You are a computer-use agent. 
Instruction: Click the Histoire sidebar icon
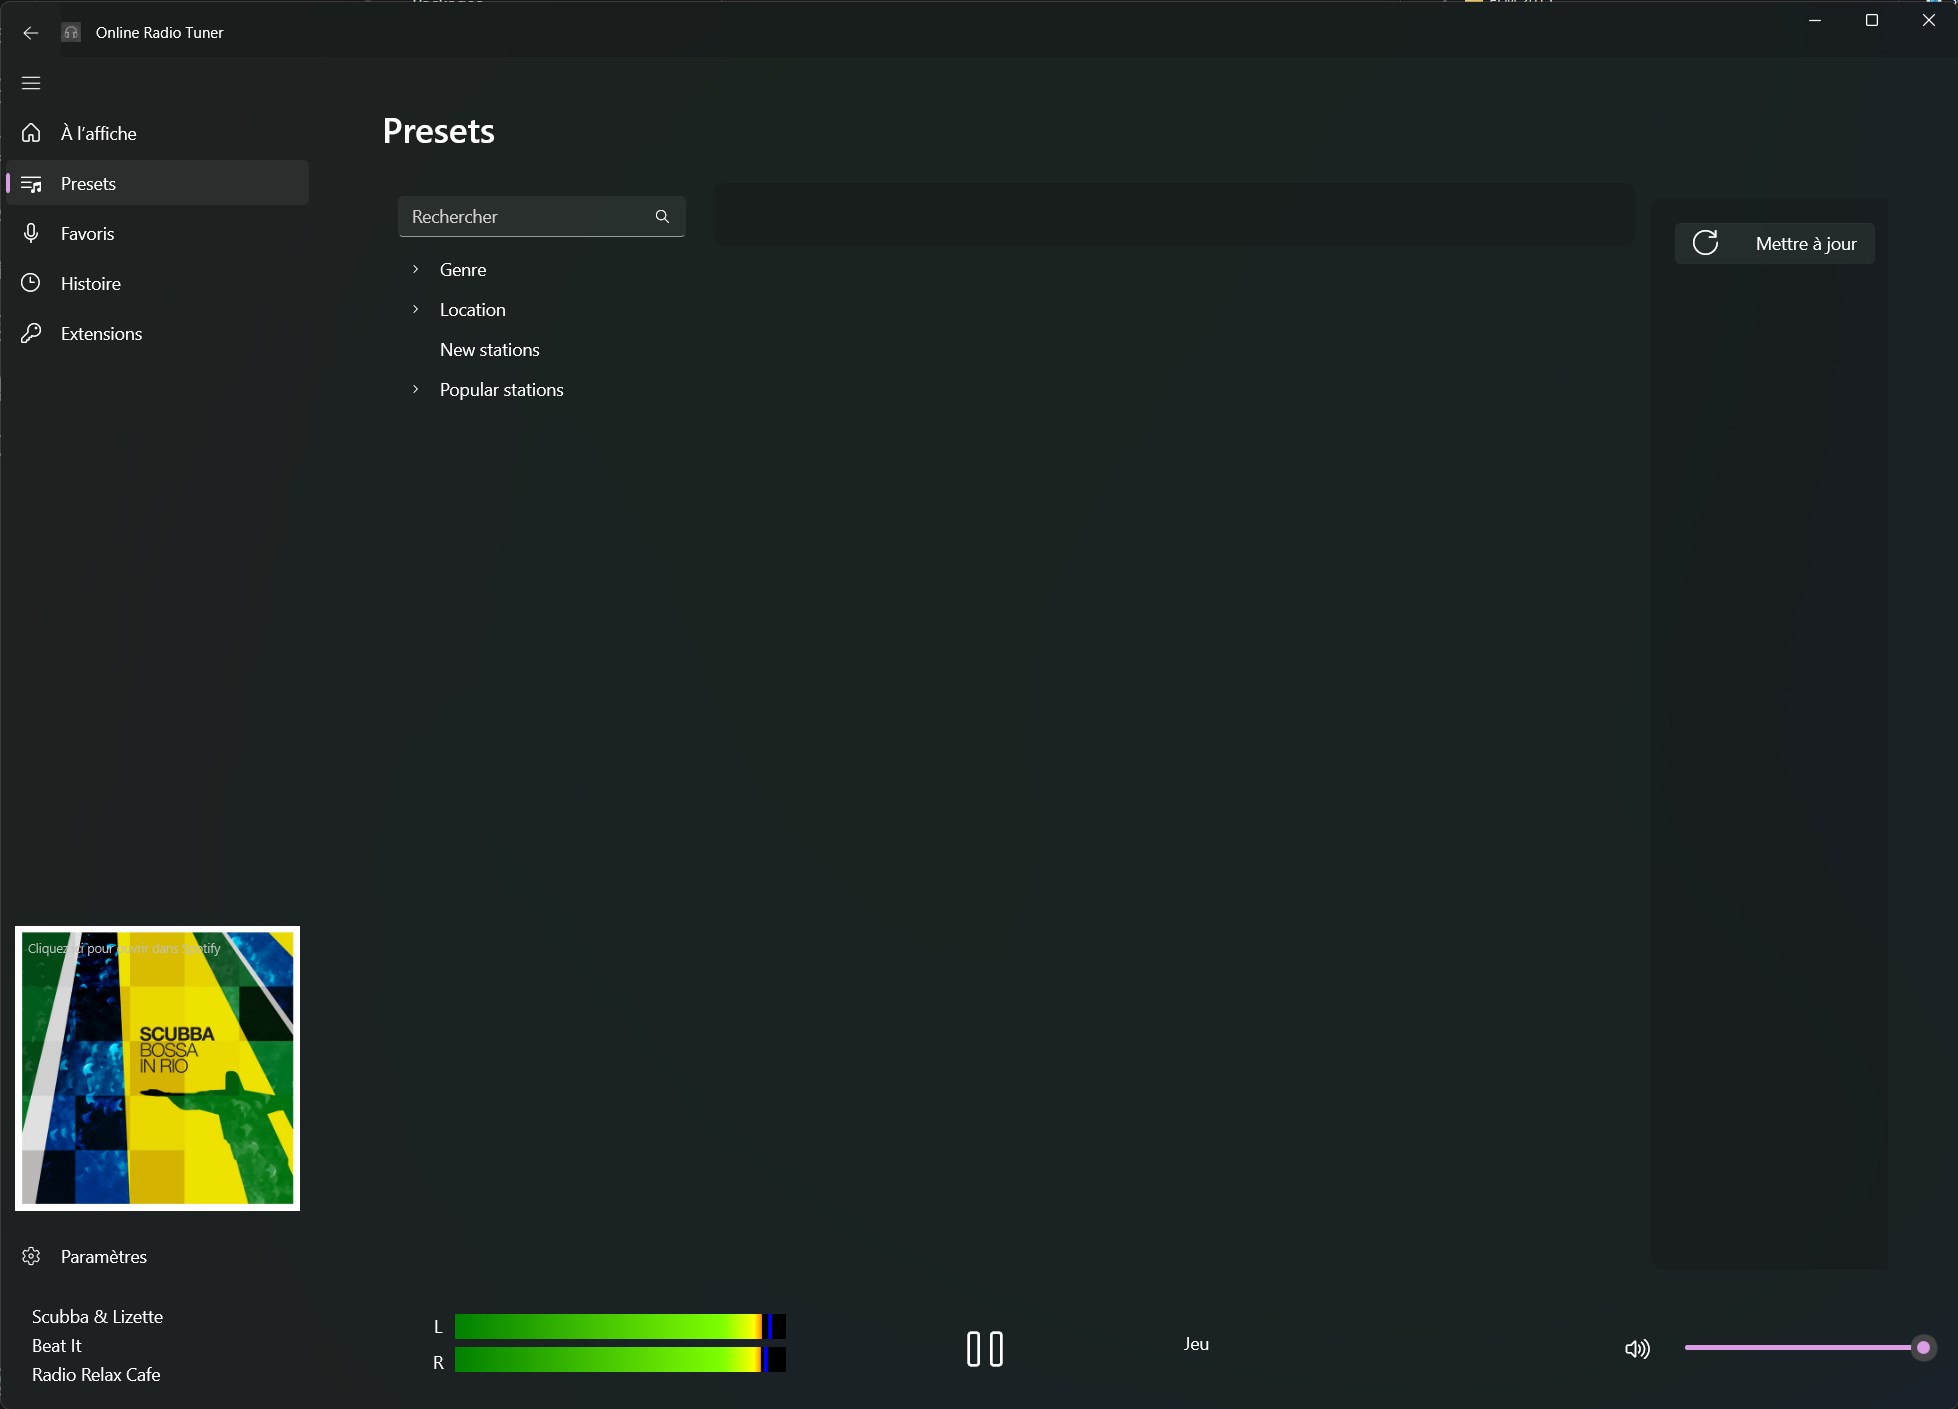click(32, 283)
